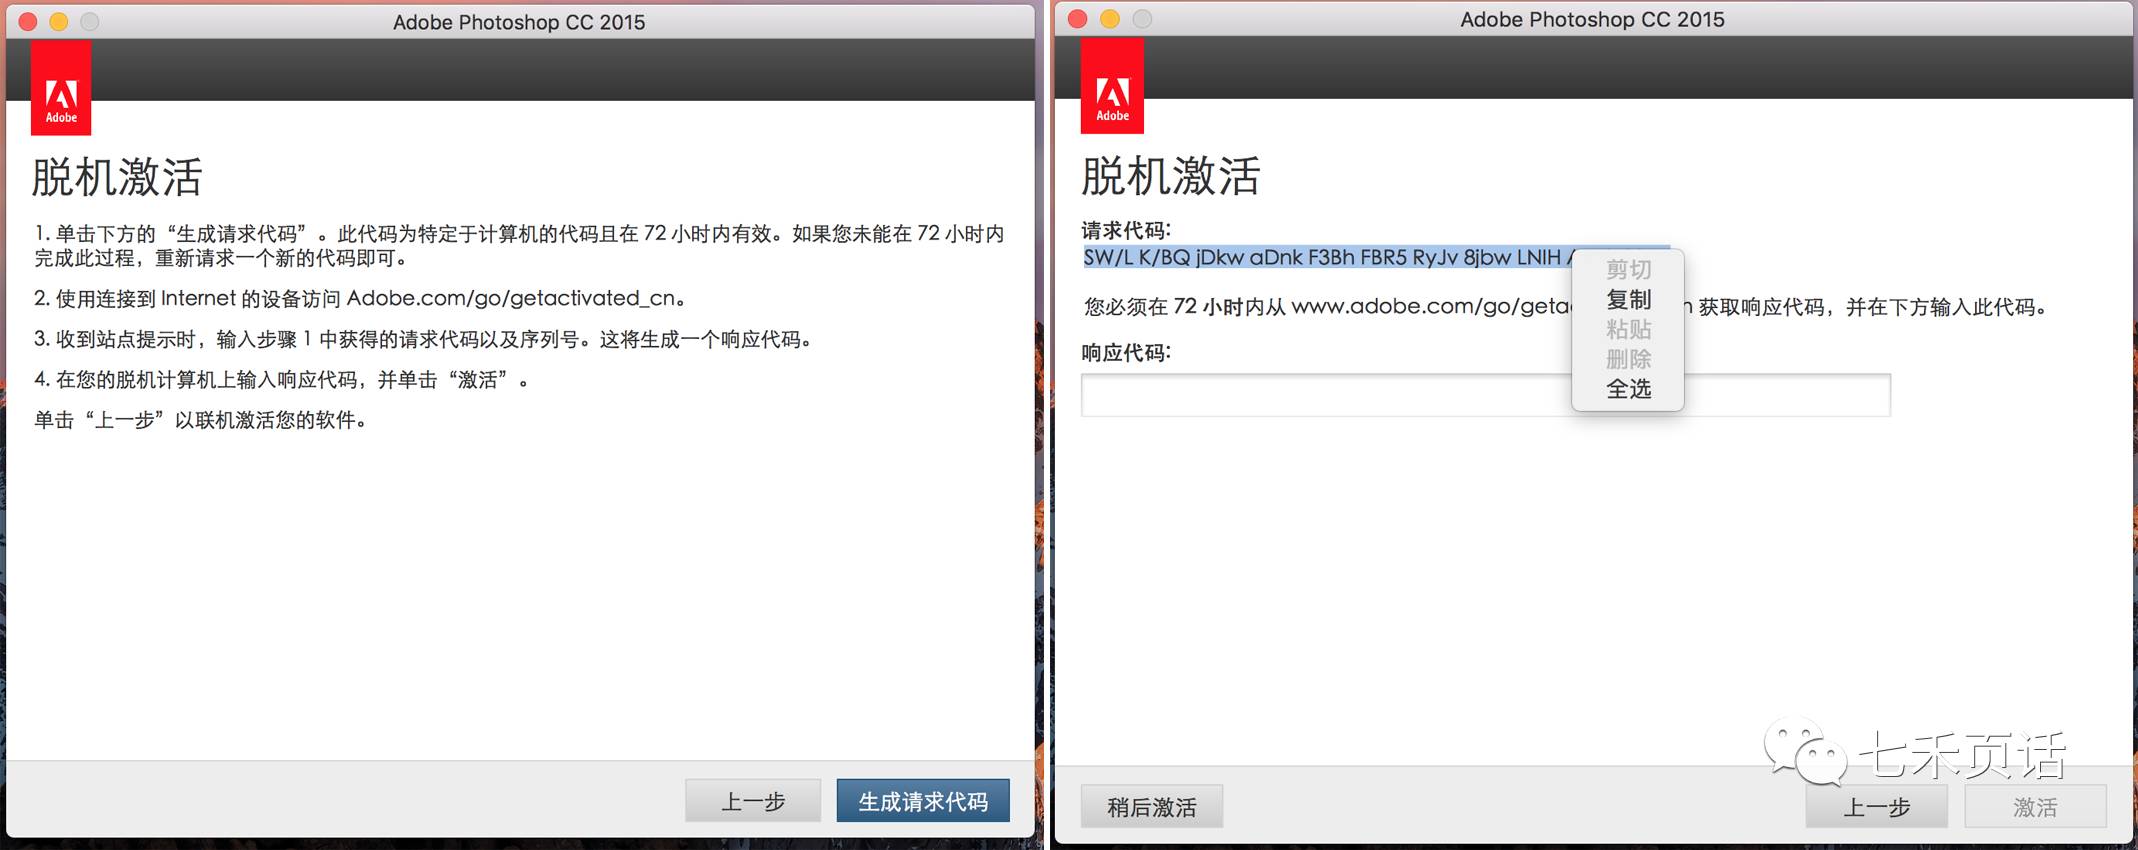Click step 4 text about 激活
The height and width of the screenshot is (850, 2138).
coord(281,380)
